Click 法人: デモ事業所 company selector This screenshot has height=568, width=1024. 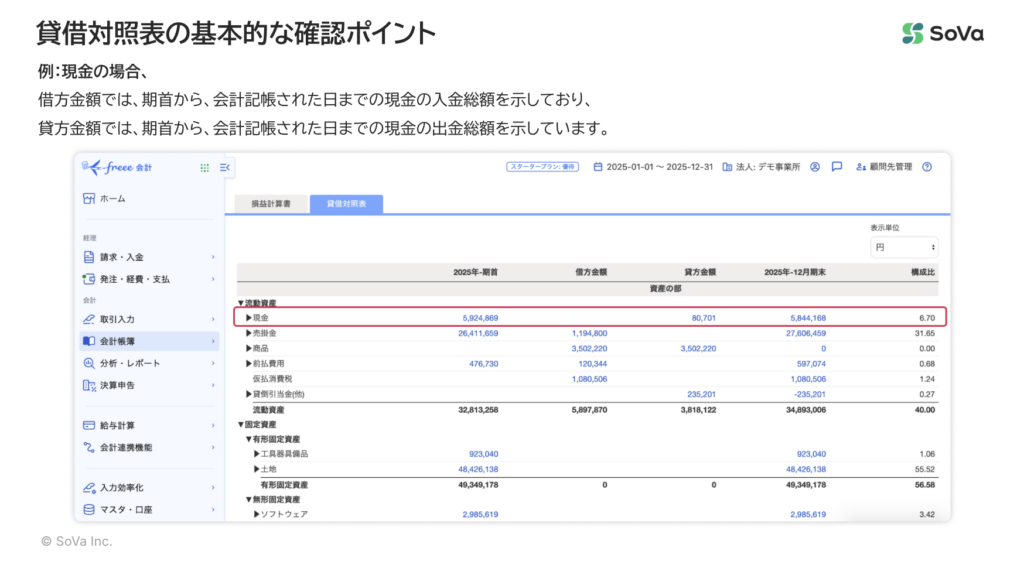761,167
